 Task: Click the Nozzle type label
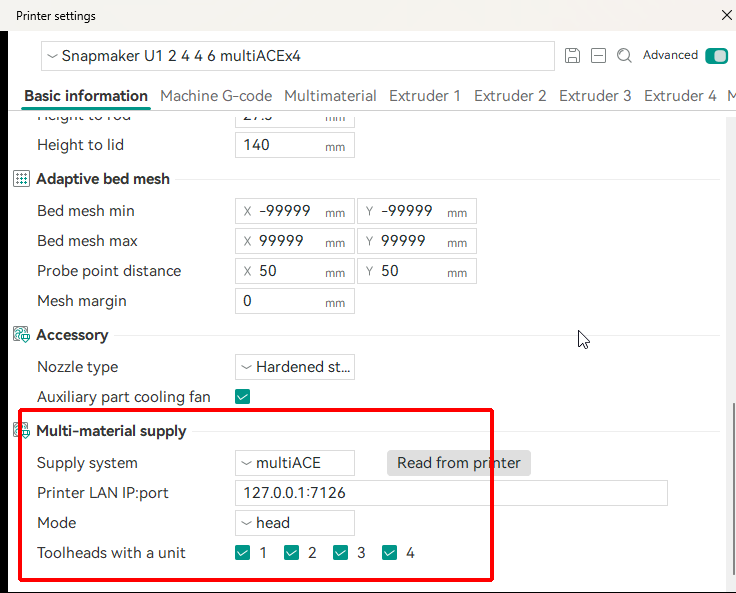point(77,367)
